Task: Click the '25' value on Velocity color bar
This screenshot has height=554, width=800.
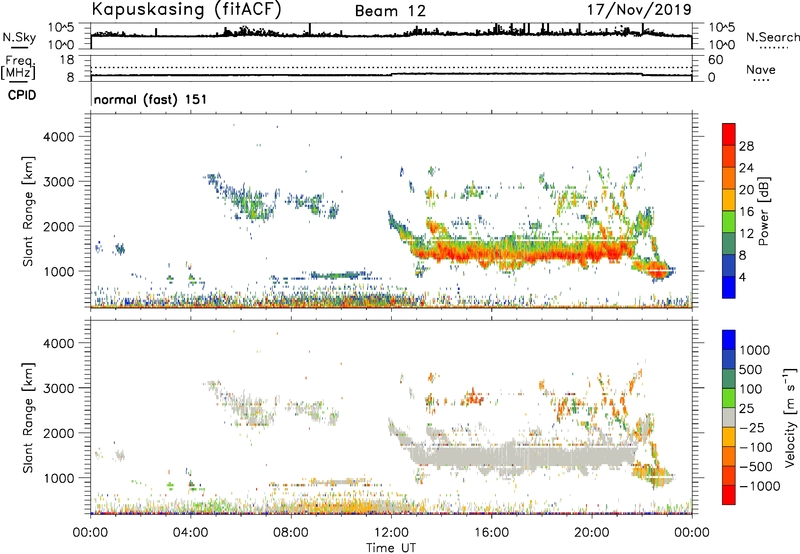Action: pos(746,409)
